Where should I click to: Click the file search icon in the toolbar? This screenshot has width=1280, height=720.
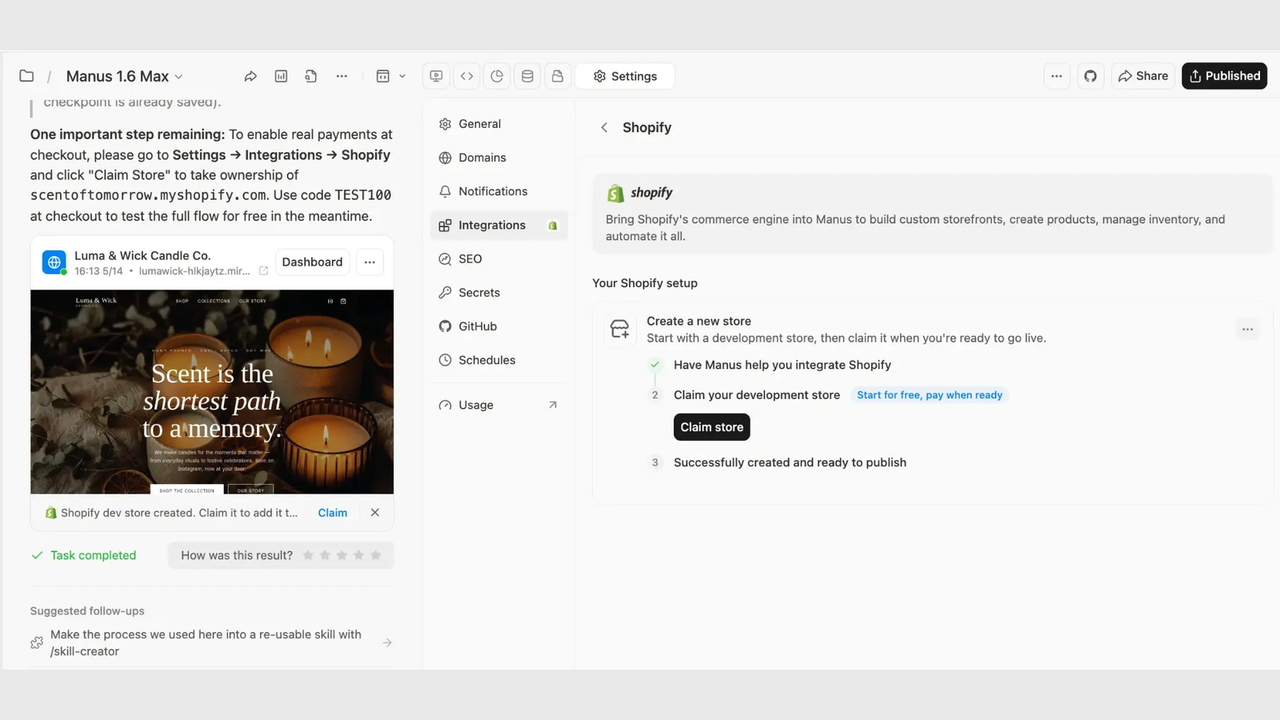coord(311,76)
